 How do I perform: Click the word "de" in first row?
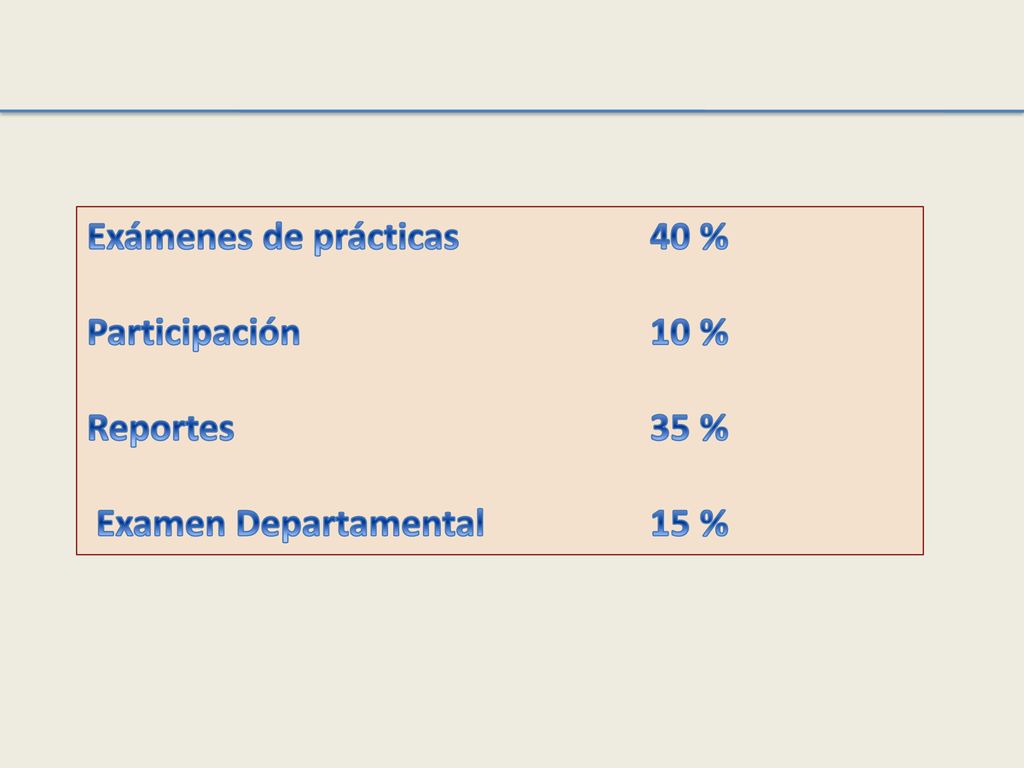click(283, 236)
